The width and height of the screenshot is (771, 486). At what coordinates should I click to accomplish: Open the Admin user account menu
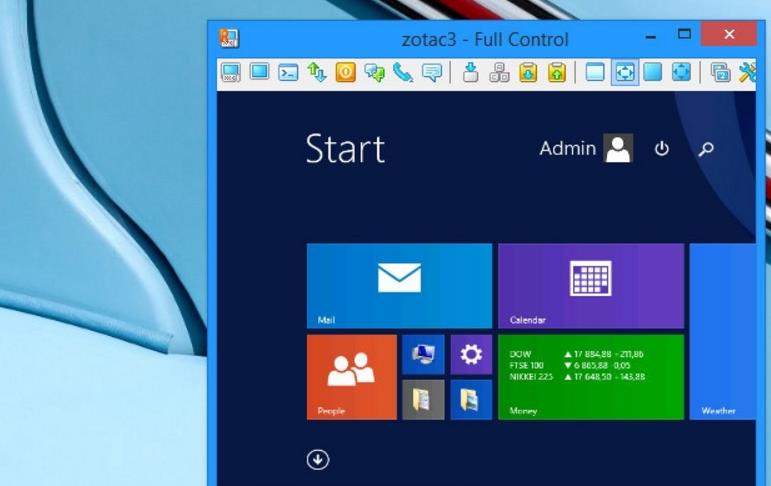[585, 149]
